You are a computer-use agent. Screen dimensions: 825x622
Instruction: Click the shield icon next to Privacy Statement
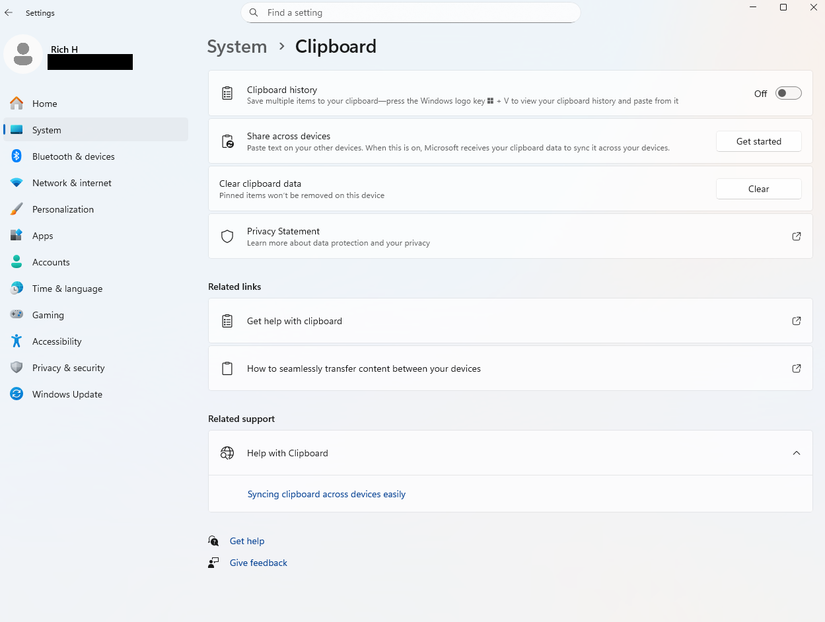[x=226, y=236]
